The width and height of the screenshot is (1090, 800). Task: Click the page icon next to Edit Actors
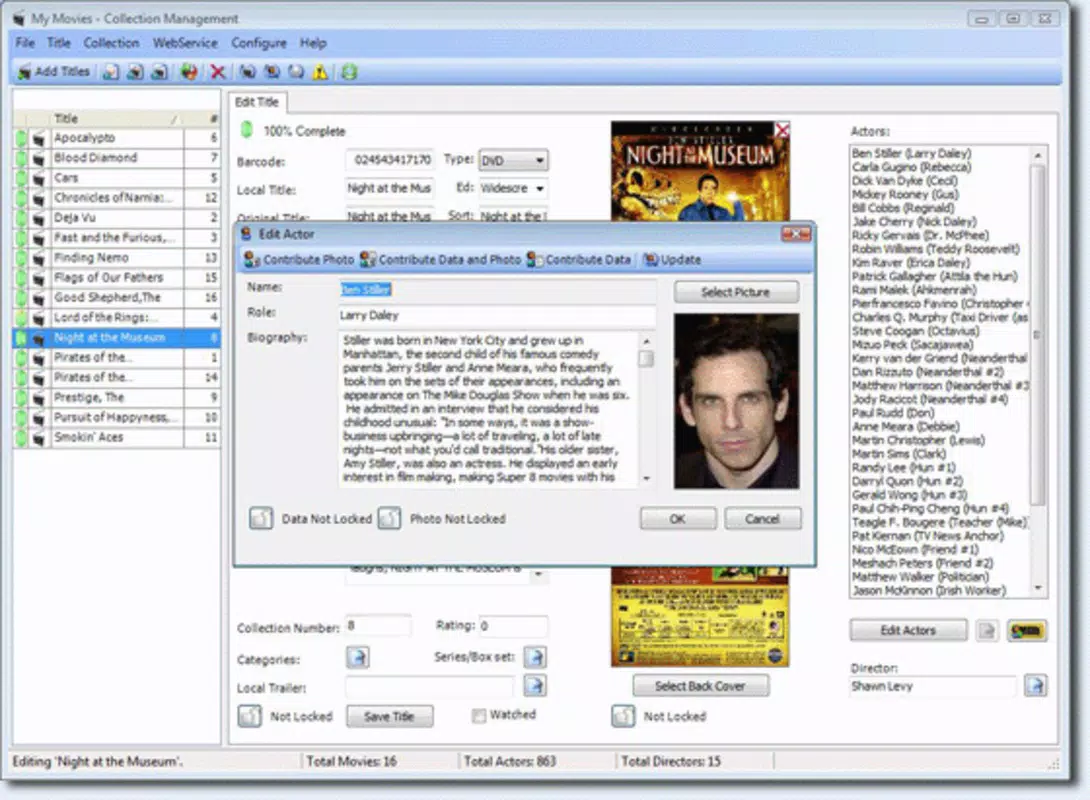click(x=986, y=630)
